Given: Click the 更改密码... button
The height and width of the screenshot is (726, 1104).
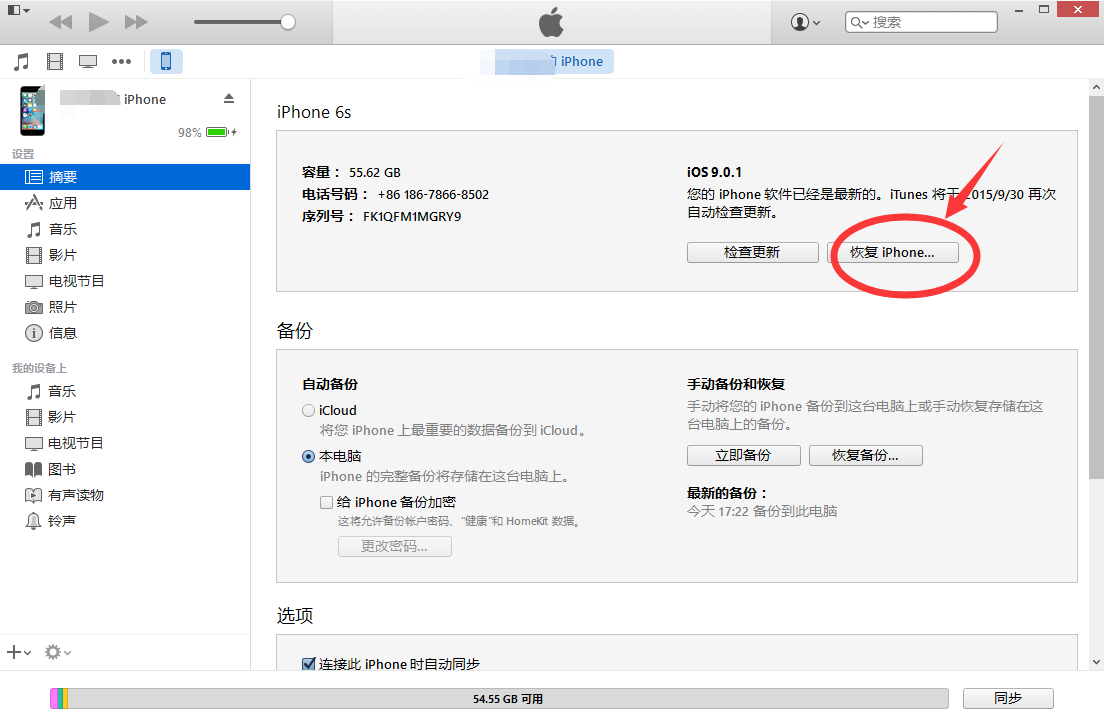Looking at the screenshot, I should coord(394,546).
